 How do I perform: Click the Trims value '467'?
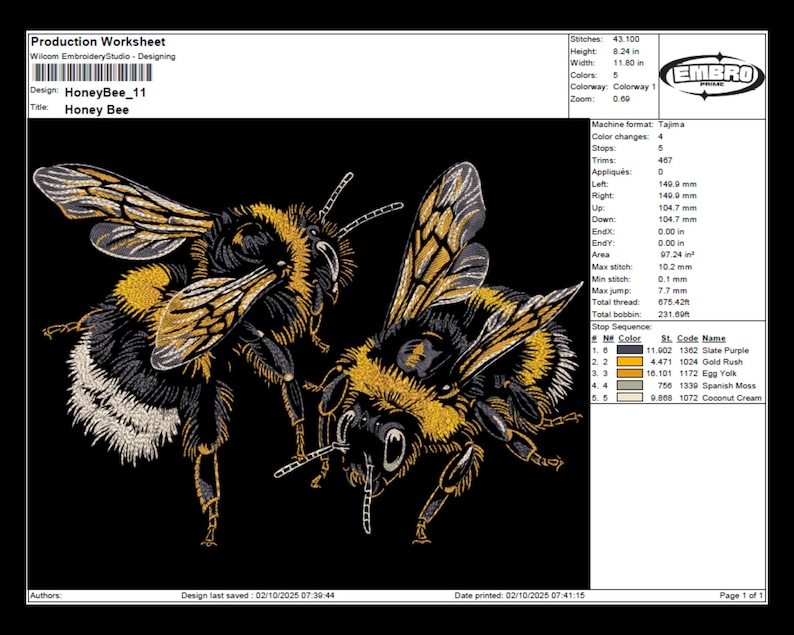[665, 160]
